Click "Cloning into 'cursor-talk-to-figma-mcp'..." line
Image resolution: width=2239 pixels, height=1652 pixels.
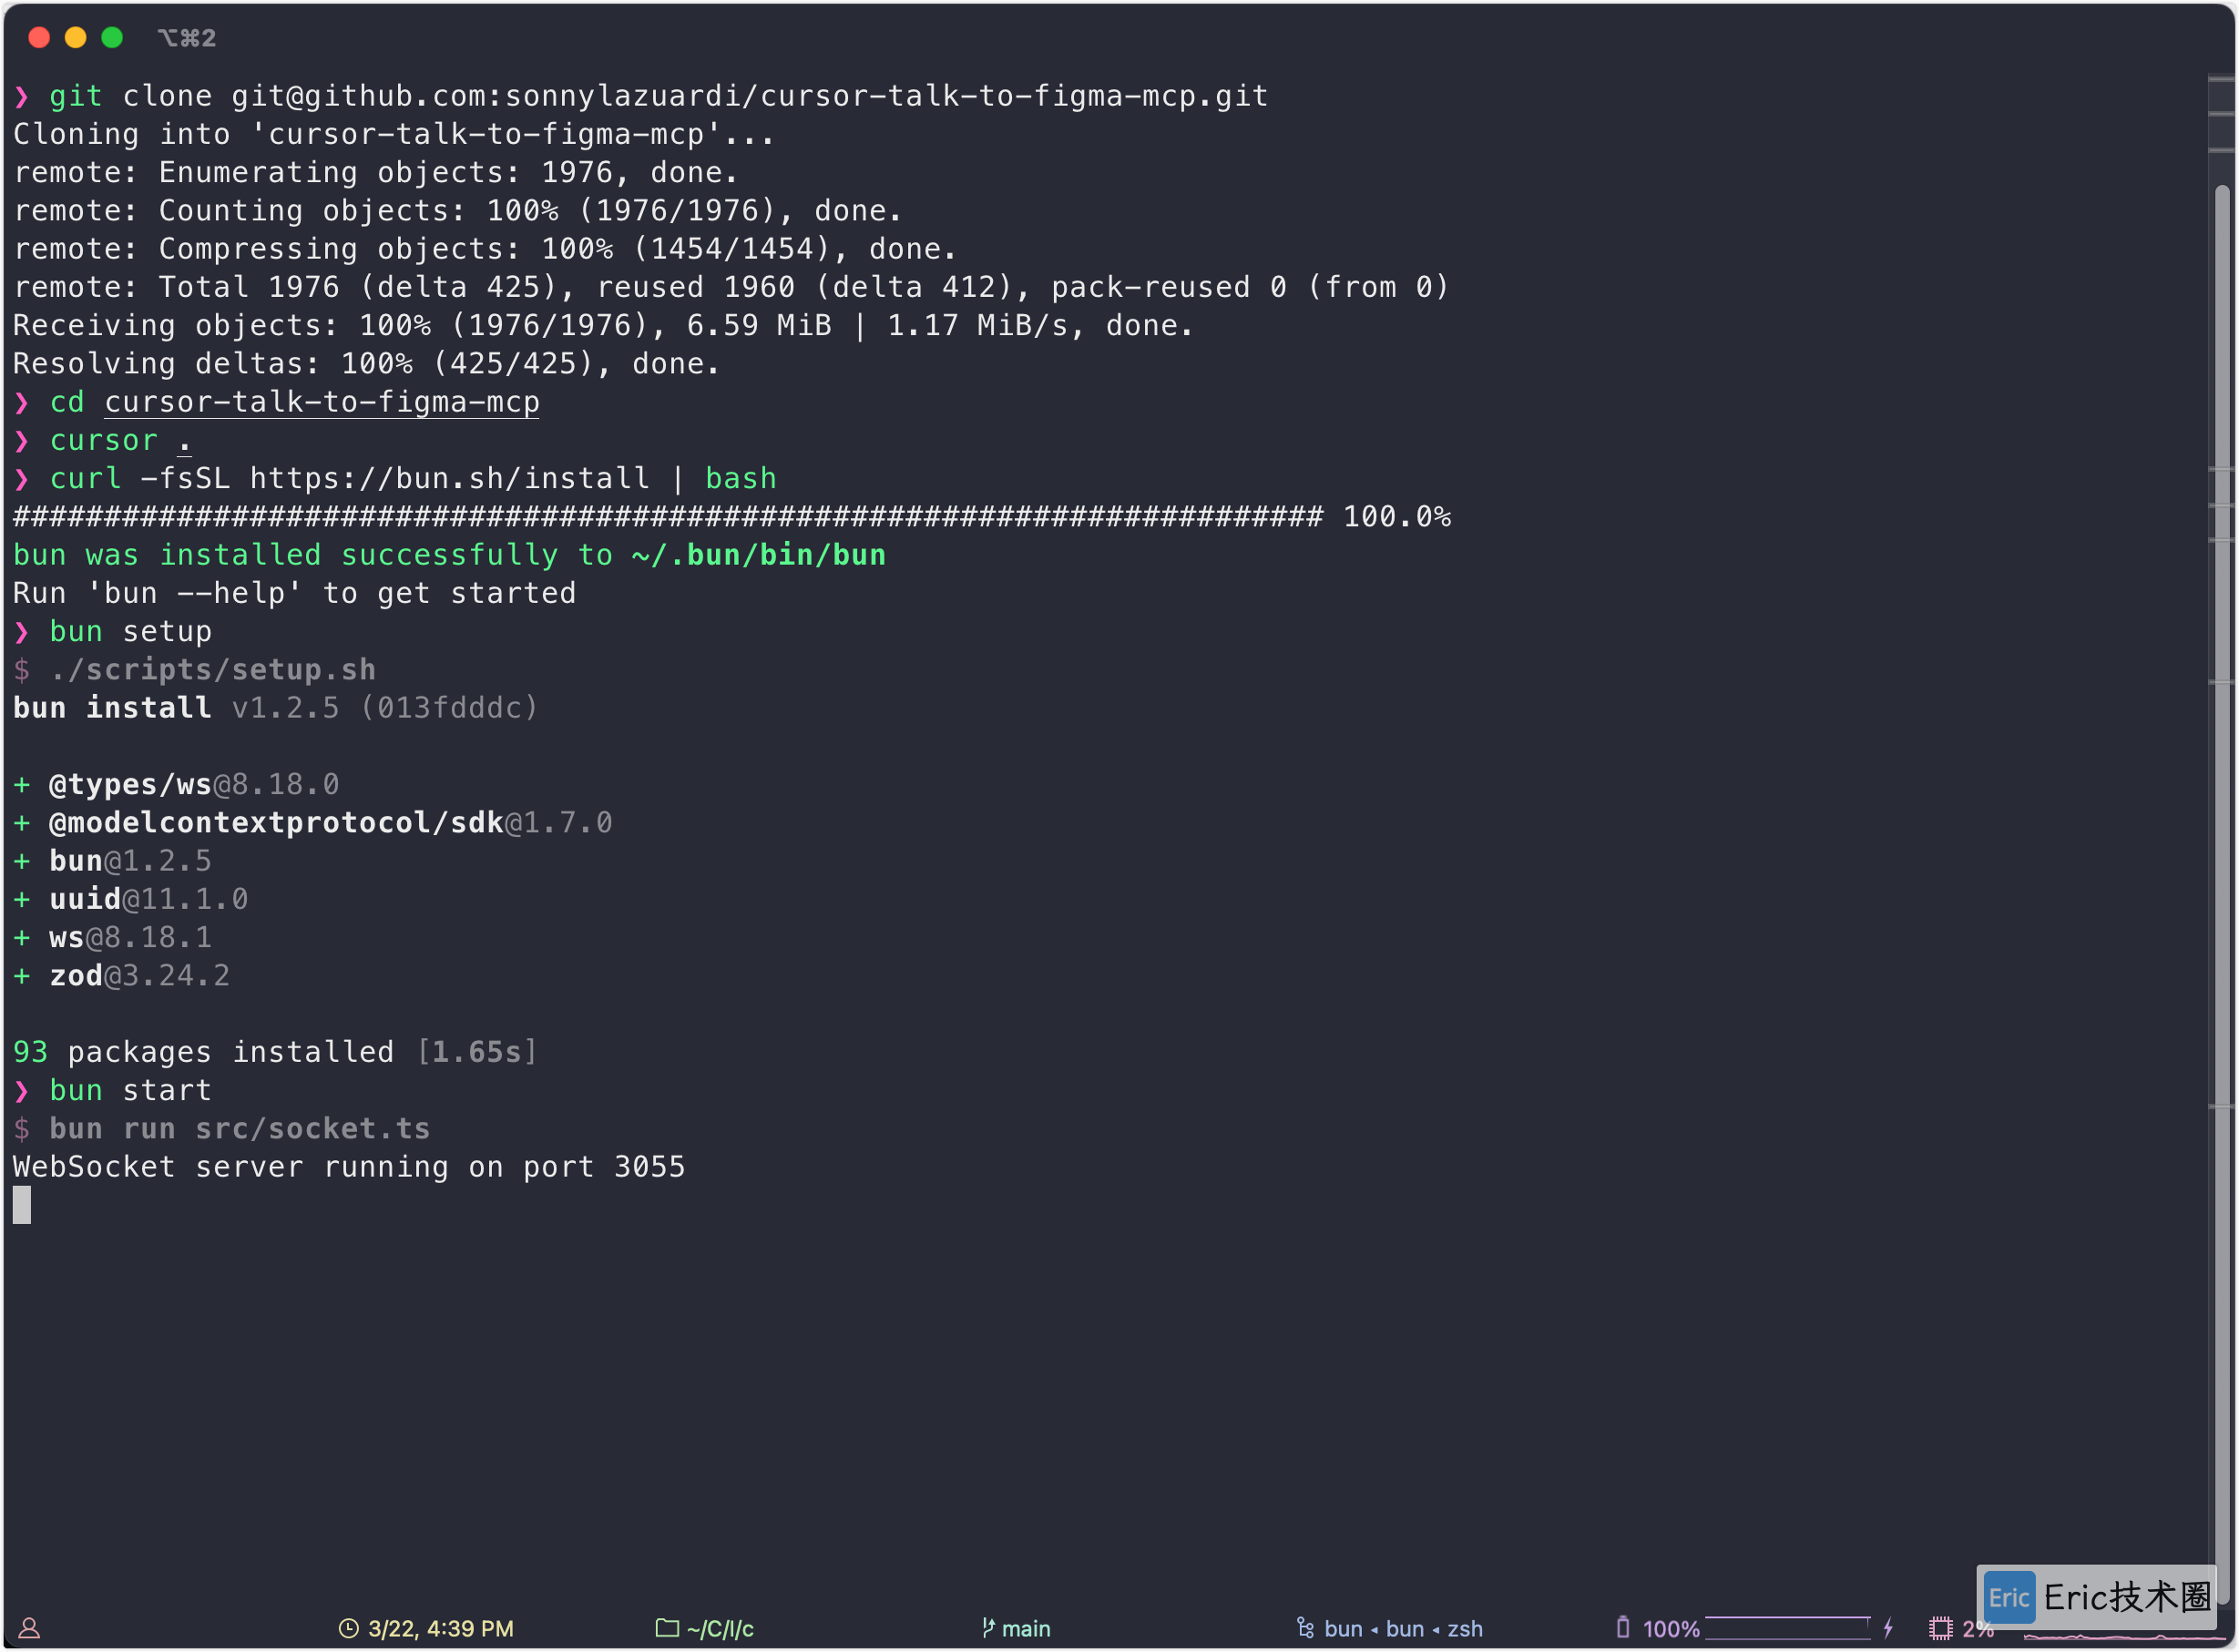pyautogui.click(x=394, y=134)
